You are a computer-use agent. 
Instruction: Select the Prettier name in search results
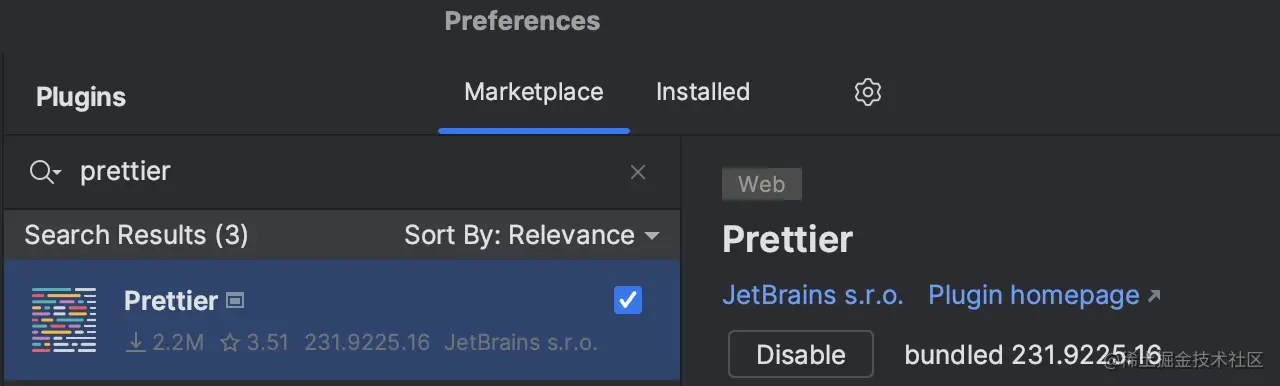coord(171,301)
